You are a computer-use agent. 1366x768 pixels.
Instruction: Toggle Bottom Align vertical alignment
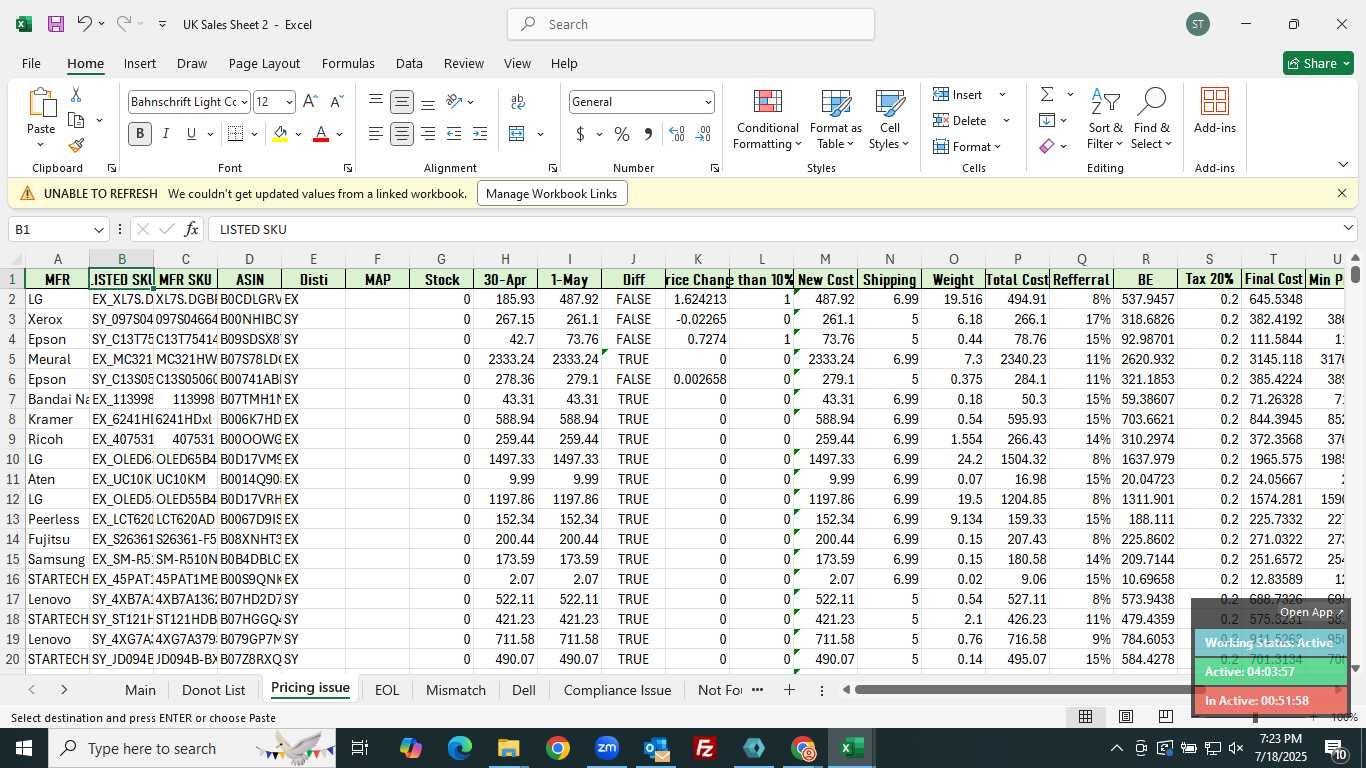[428, 102]
